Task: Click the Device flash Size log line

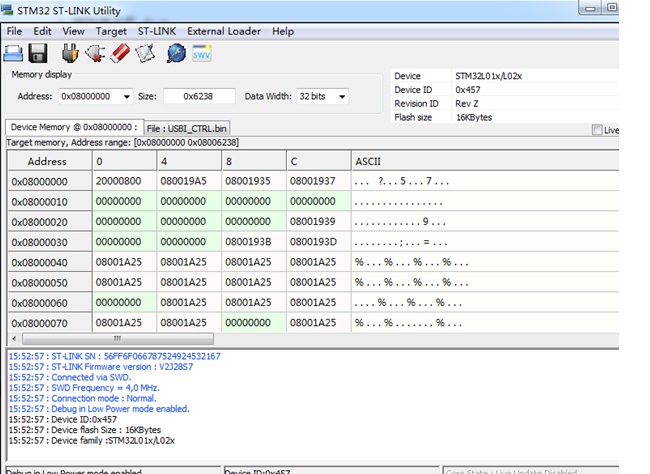Action: coord(85,430)
